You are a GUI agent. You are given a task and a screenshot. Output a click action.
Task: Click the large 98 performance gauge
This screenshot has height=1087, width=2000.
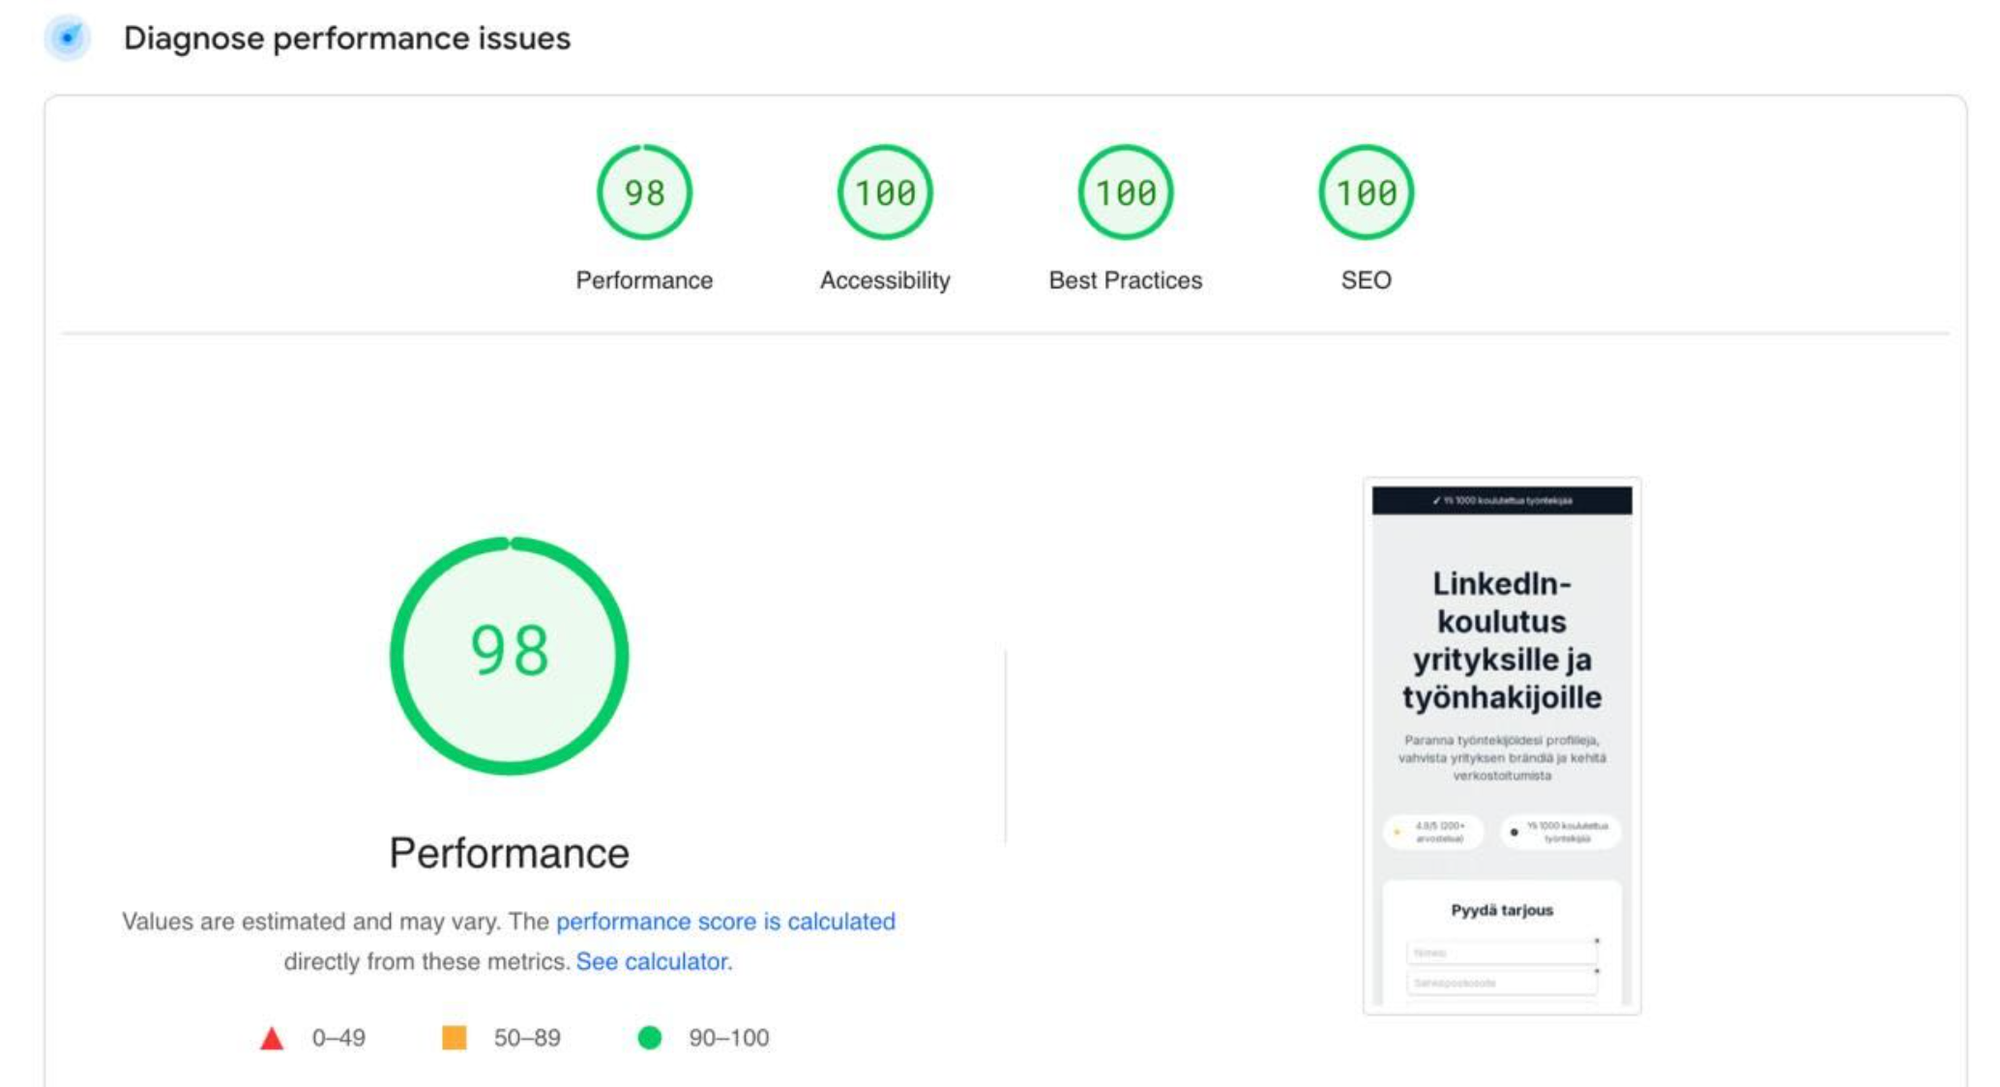(509, 655)
